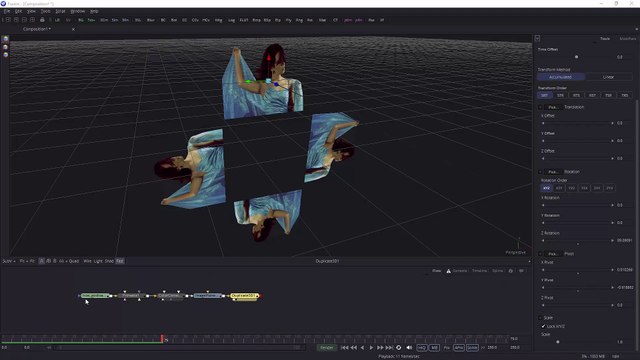Toggle the Scale section checkbox
The image size is (640, 360).
[x=540, y=318]
